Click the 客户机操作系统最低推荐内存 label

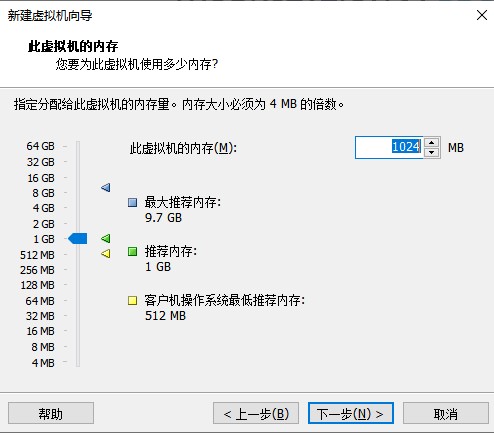(225, 301)
